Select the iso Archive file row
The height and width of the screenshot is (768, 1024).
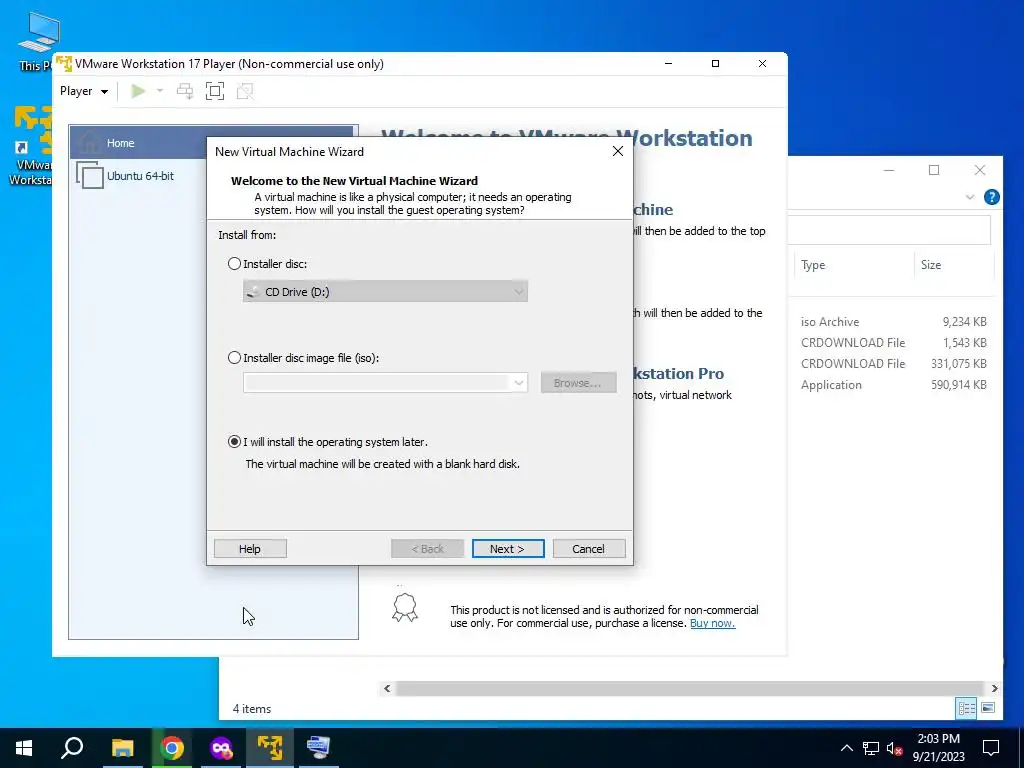tap(893, 321)
